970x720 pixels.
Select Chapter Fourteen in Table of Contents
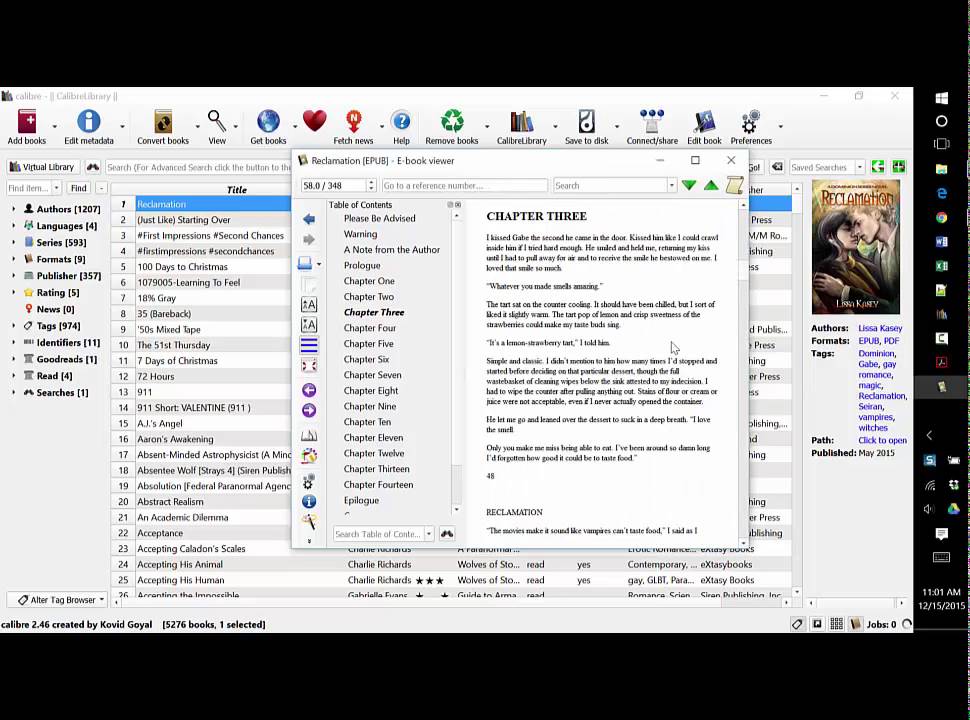click(x=379, y=485)
